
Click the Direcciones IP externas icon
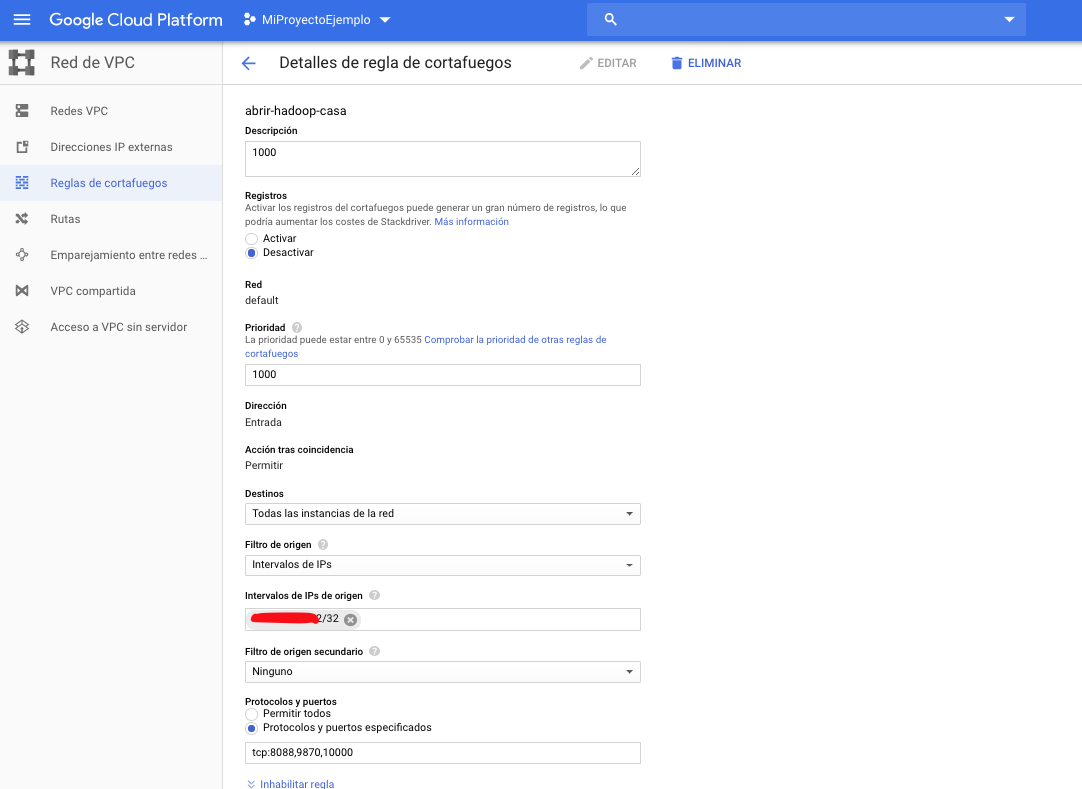[x=22, y=147]
